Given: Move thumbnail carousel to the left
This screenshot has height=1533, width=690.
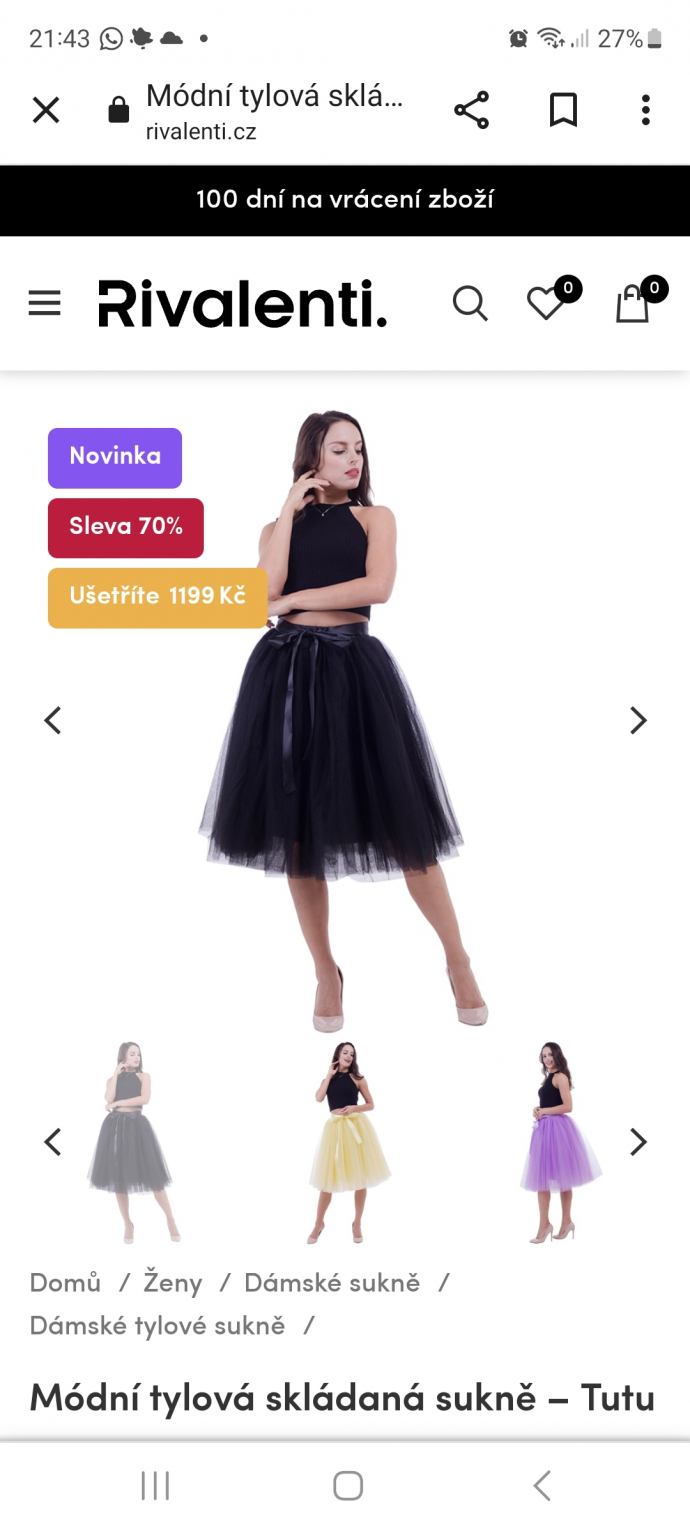Looking at the screenshot, I should pos(52,1142).
